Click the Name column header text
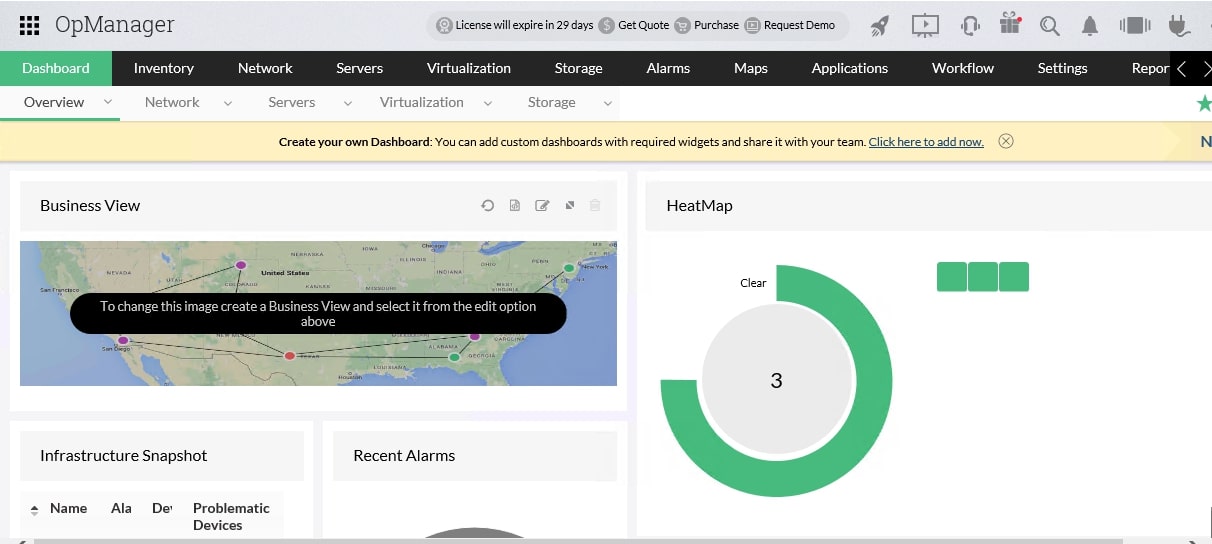This screenshot has height=544, width=1212. pos(69,508)
